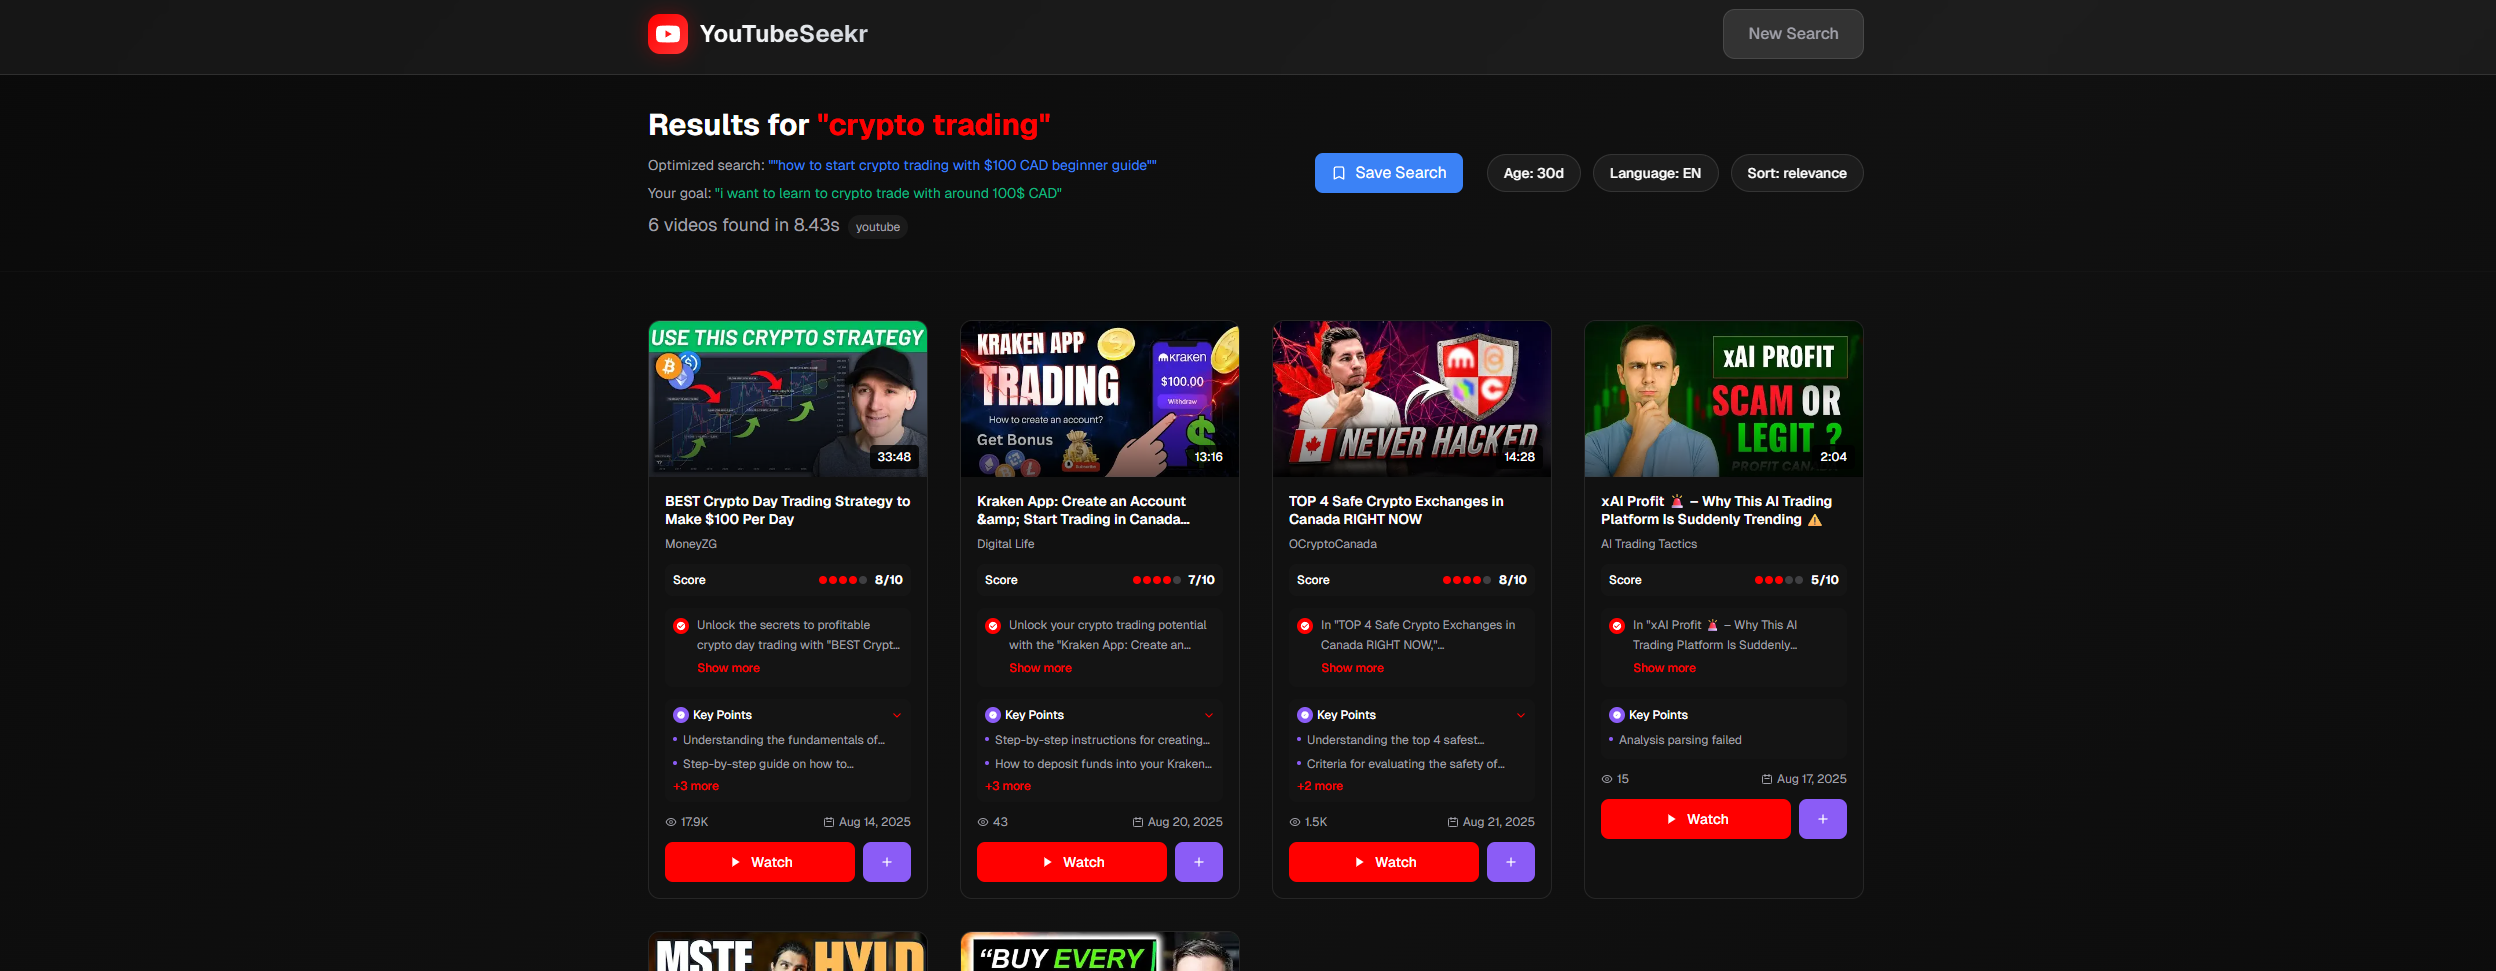Click the eye views icon beside 43
The width and height of the screenshot is (2496, 971).
tap(983, 822)
